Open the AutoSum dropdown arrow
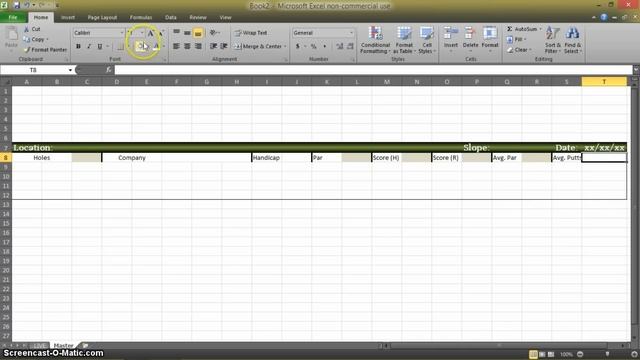640x360 pixels. pos(540,29)
